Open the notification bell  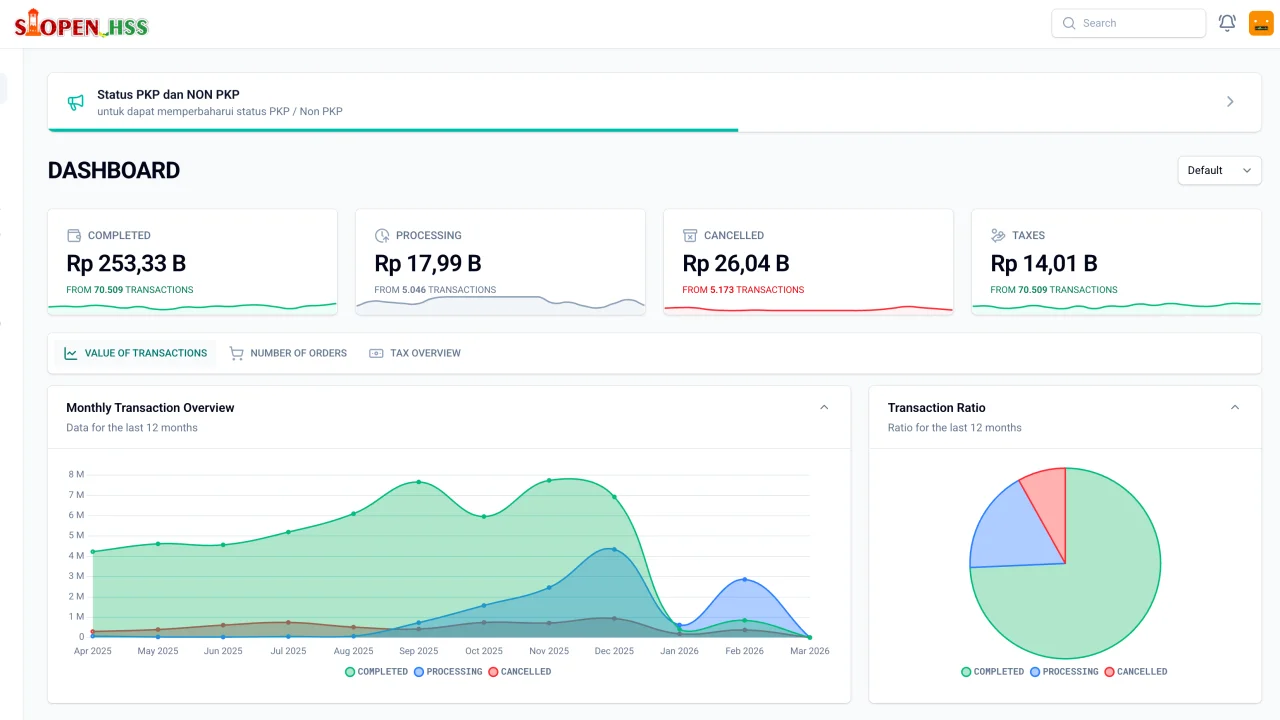[1227, 23]
